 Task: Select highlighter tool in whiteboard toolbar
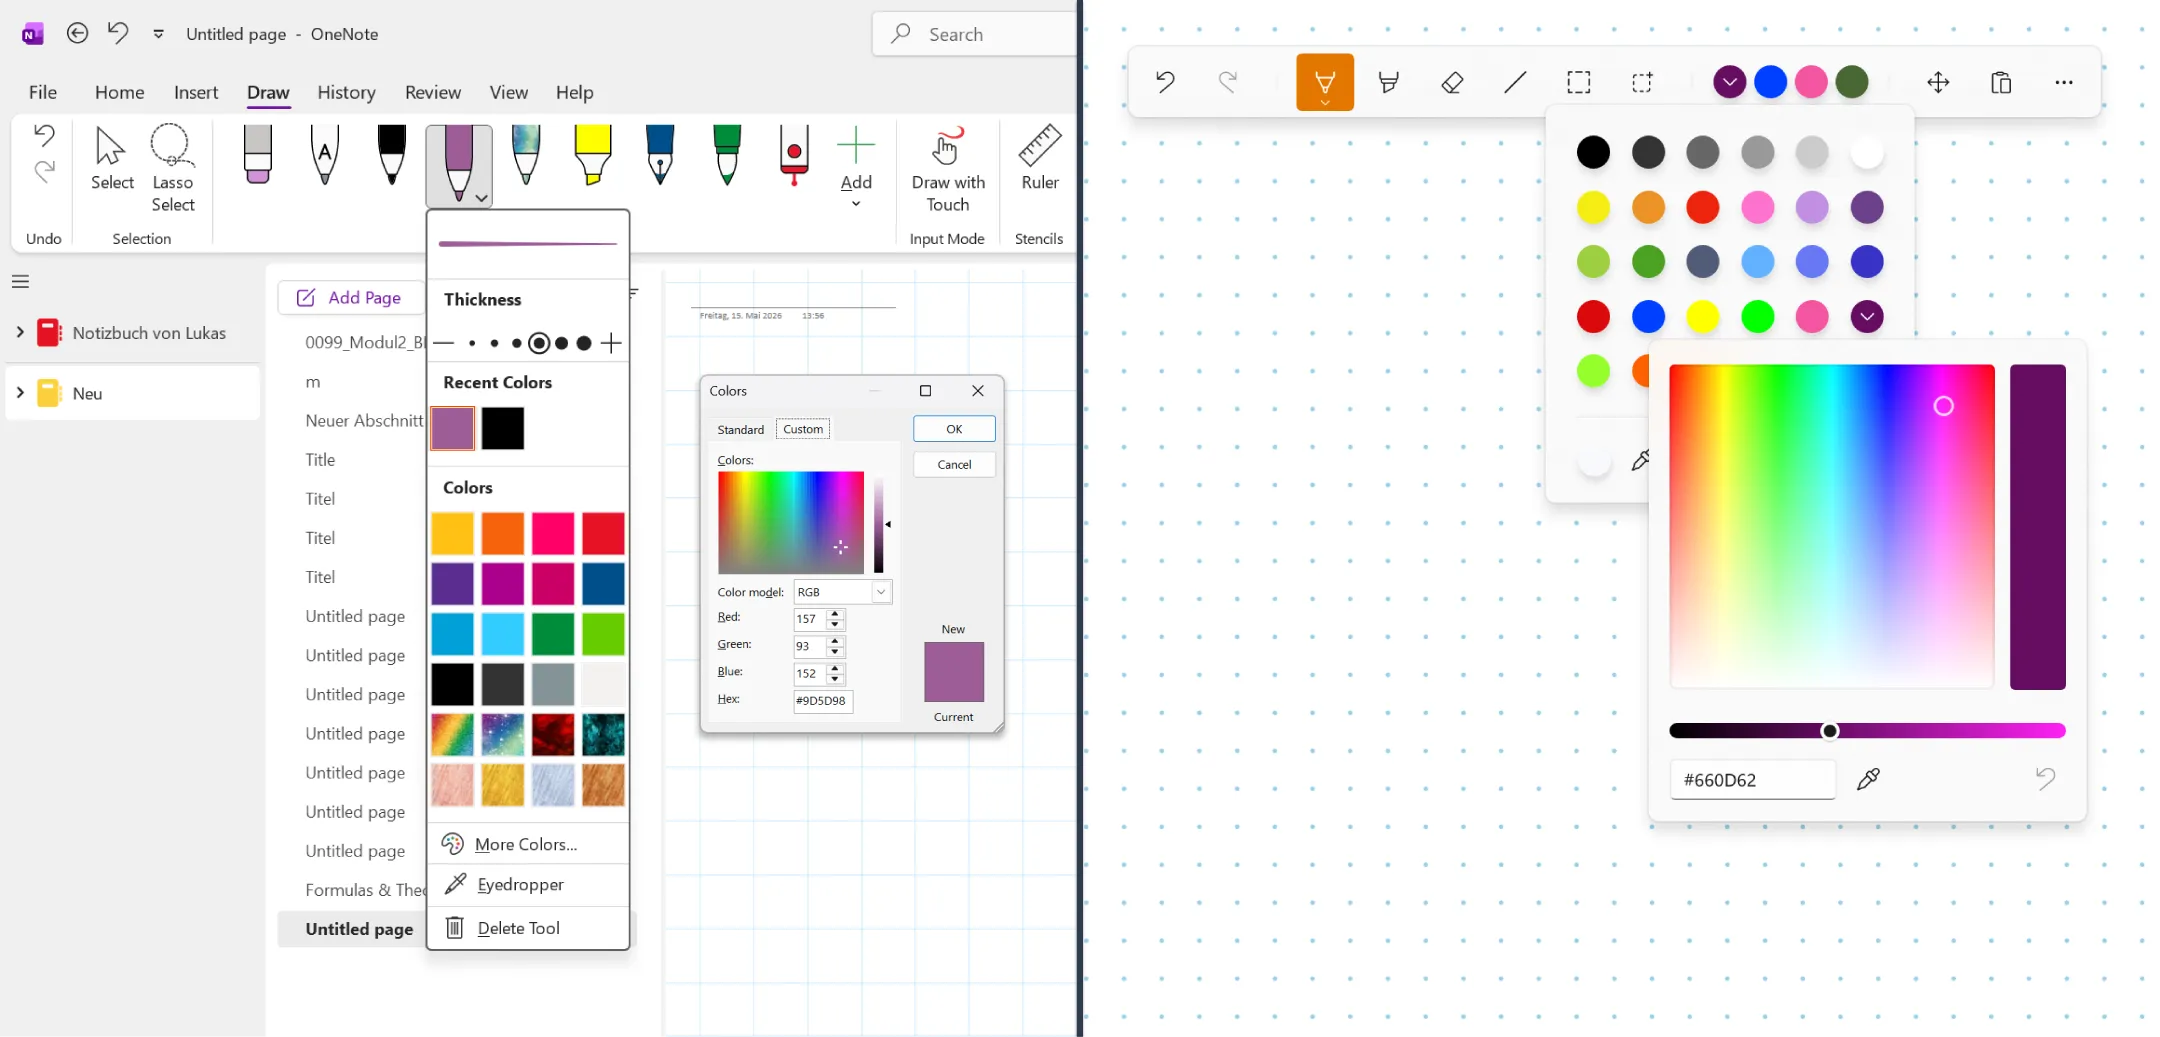1389,82
